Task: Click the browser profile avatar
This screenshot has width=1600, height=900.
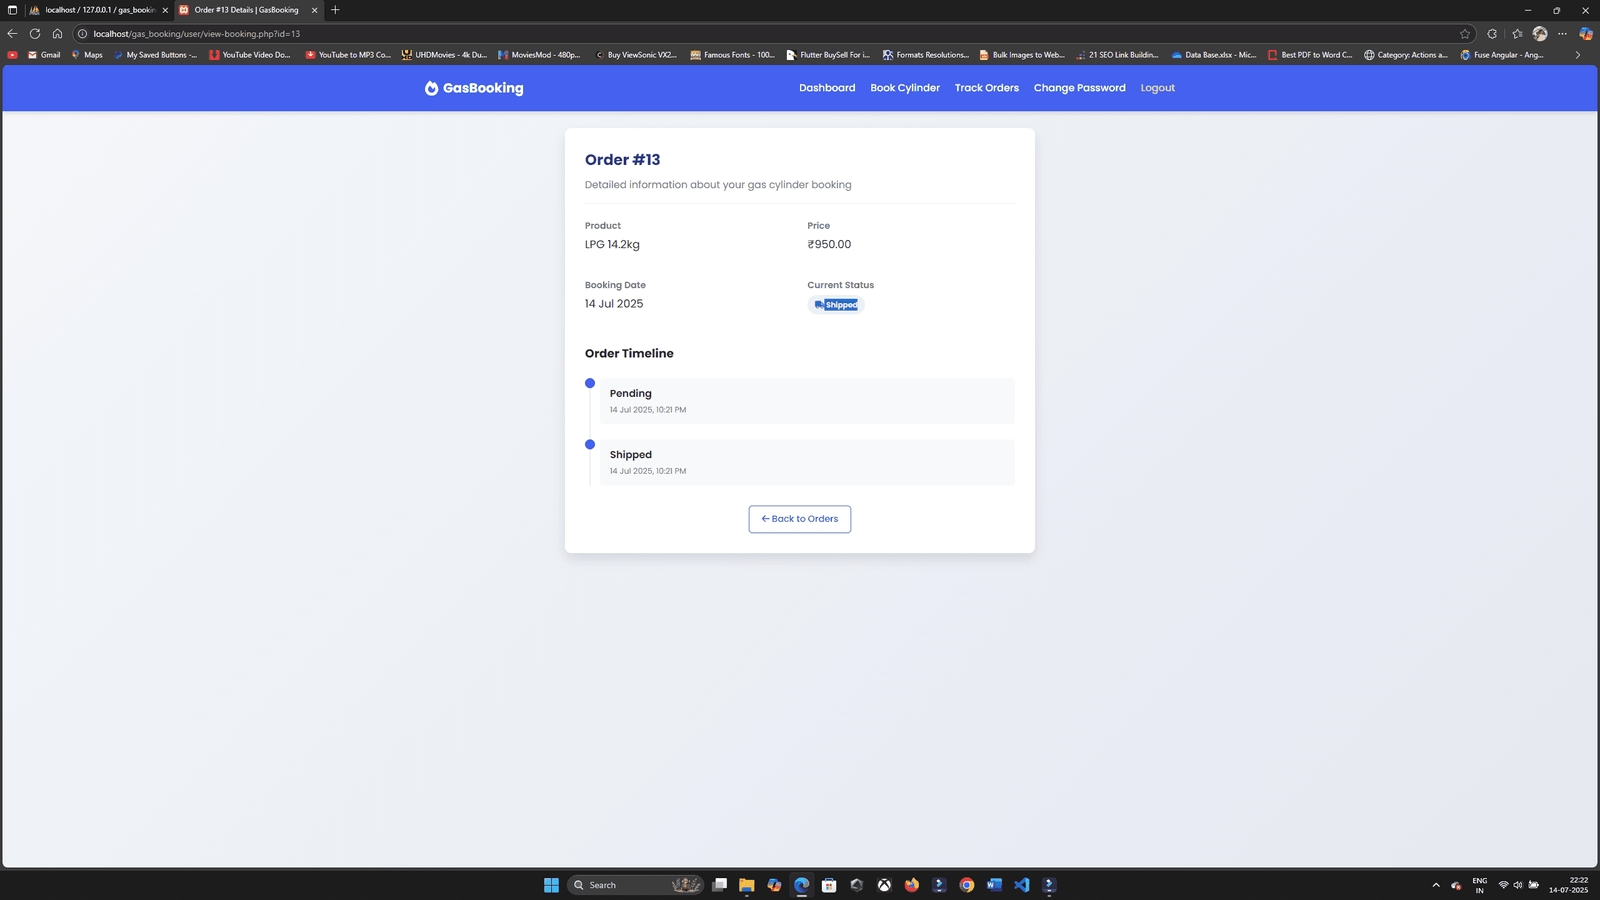Action: click(1540, 34)
